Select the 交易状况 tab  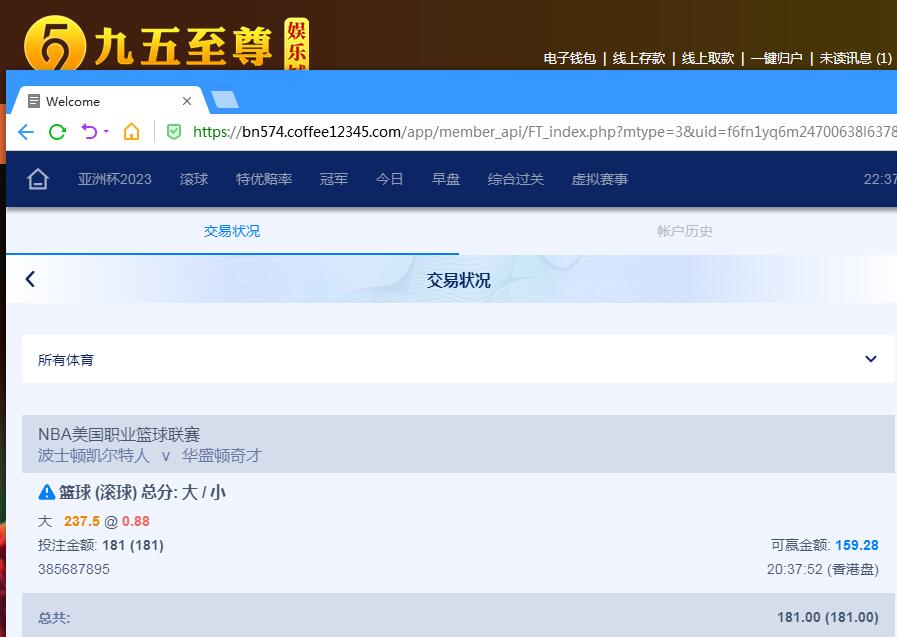(x=232, y=231)
